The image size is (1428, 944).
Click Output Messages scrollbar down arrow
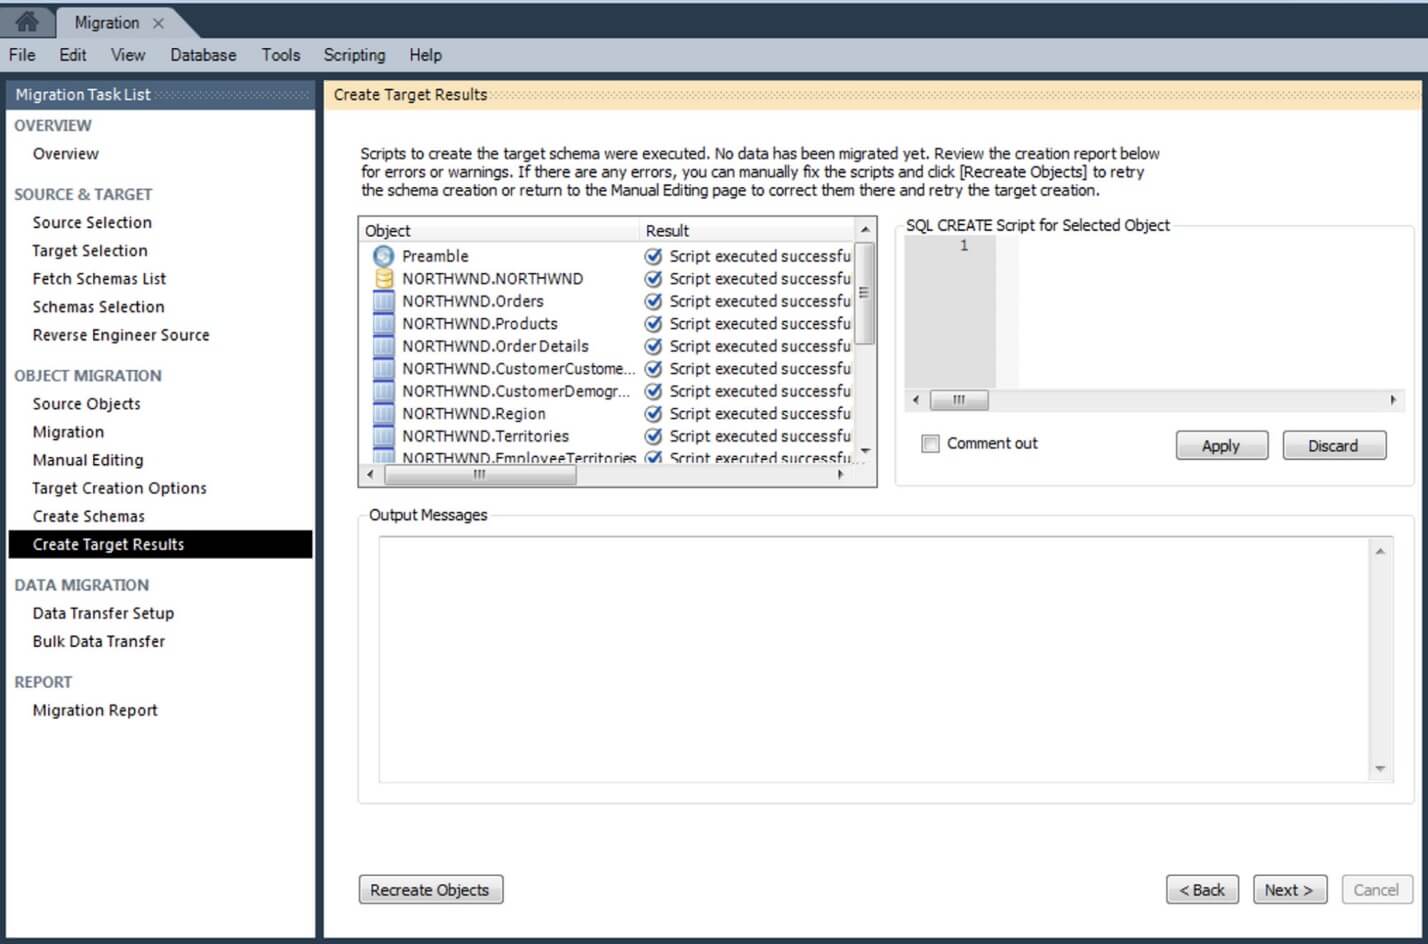(x=1380, y=769)
